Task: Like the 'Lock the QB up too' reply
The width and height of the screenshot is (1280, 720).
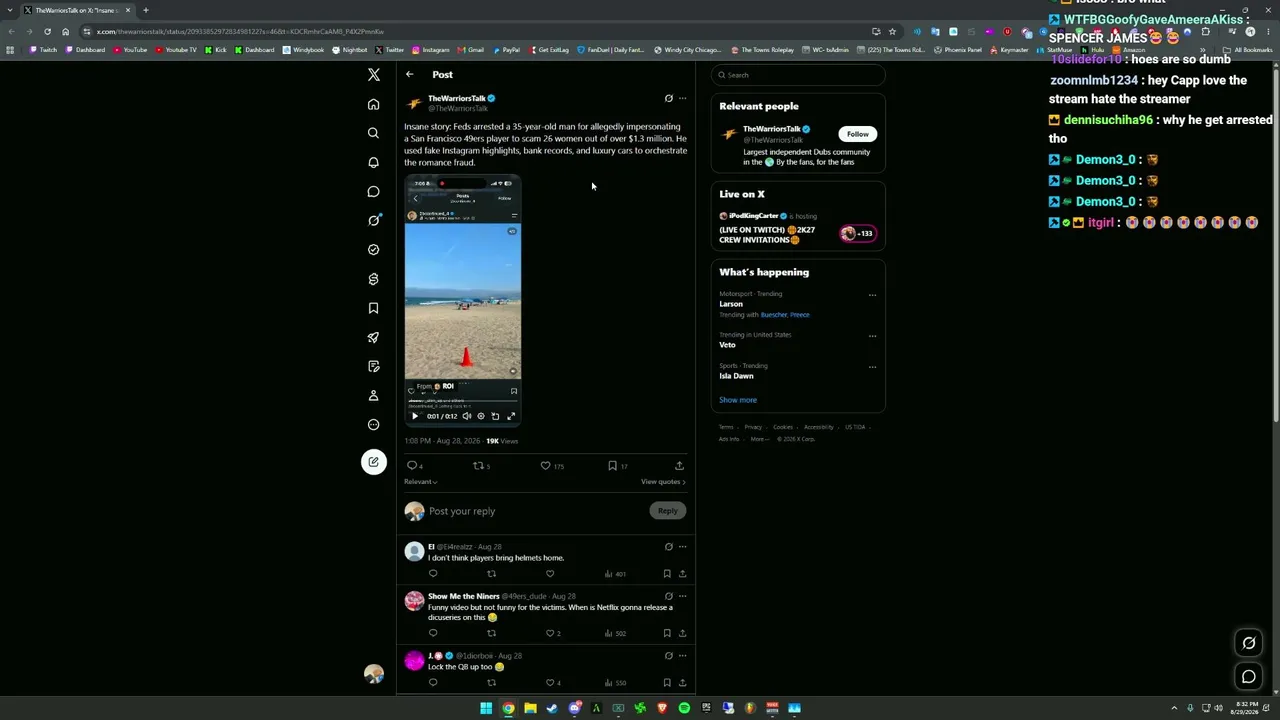Action: 552,683
